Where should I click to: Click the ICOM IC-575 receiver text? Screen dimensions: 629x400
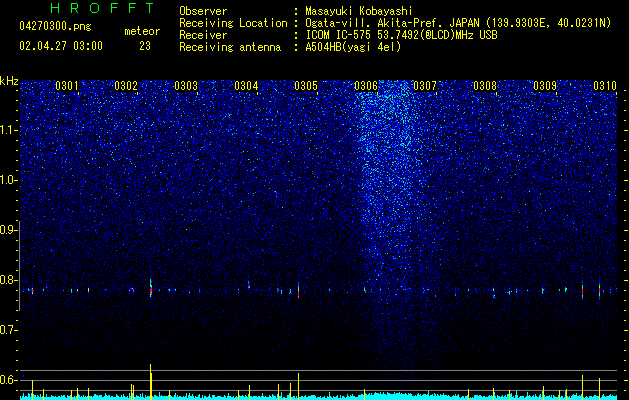[401, 35]
